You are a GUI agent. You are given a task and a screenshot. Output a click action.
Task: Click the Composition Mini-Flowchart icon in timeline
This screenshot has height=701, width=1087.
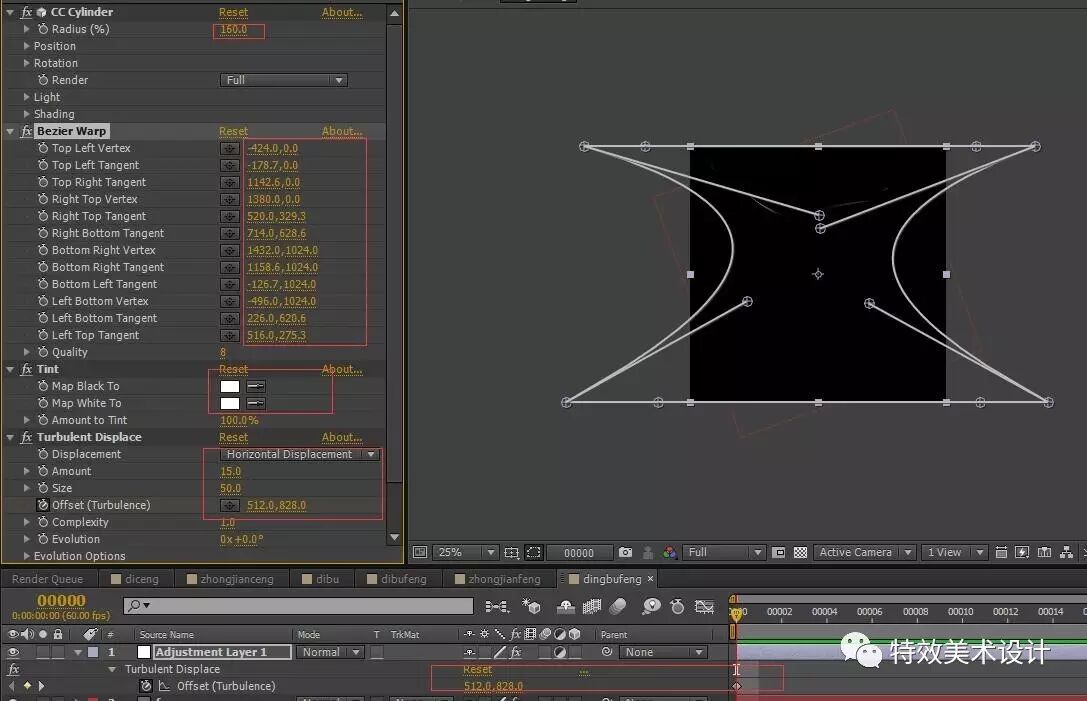[x=496, y=607]
